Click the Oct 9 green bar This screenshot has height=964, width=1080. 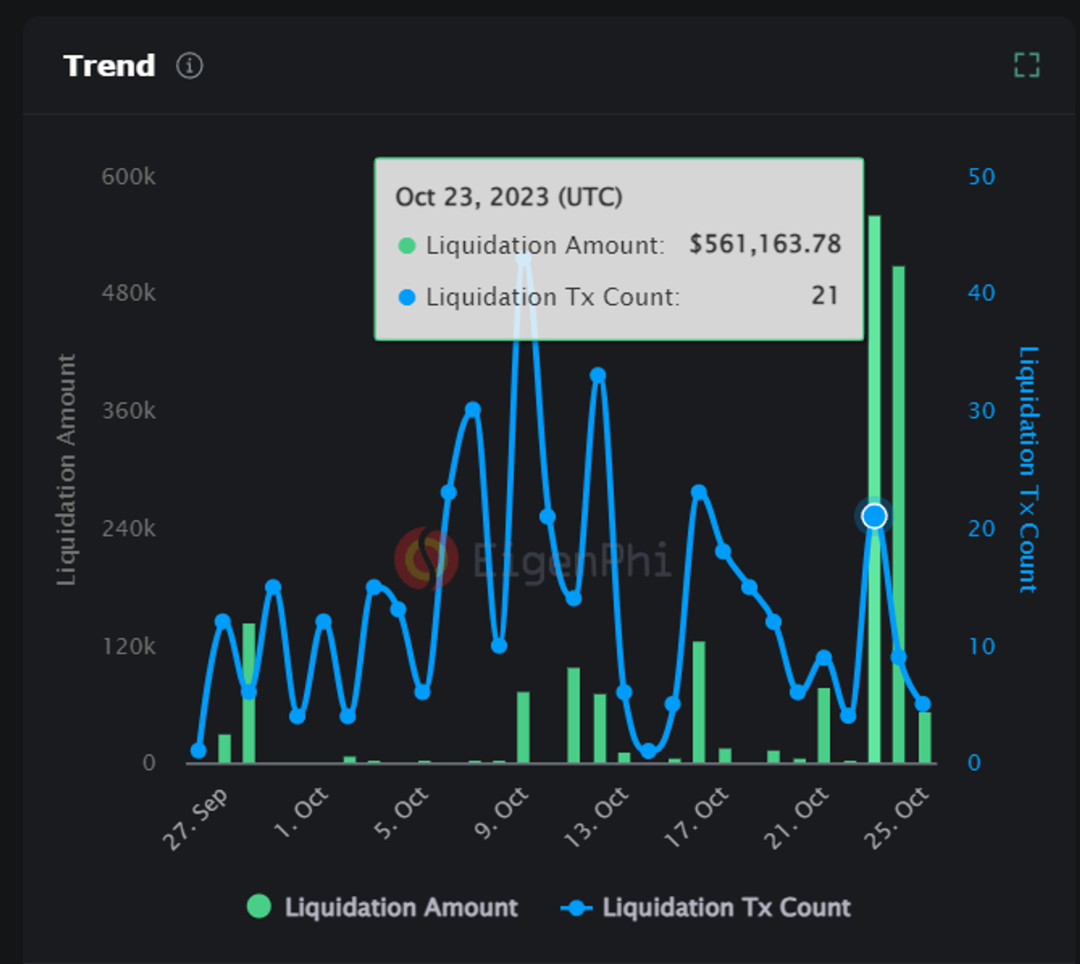[523, 726]
